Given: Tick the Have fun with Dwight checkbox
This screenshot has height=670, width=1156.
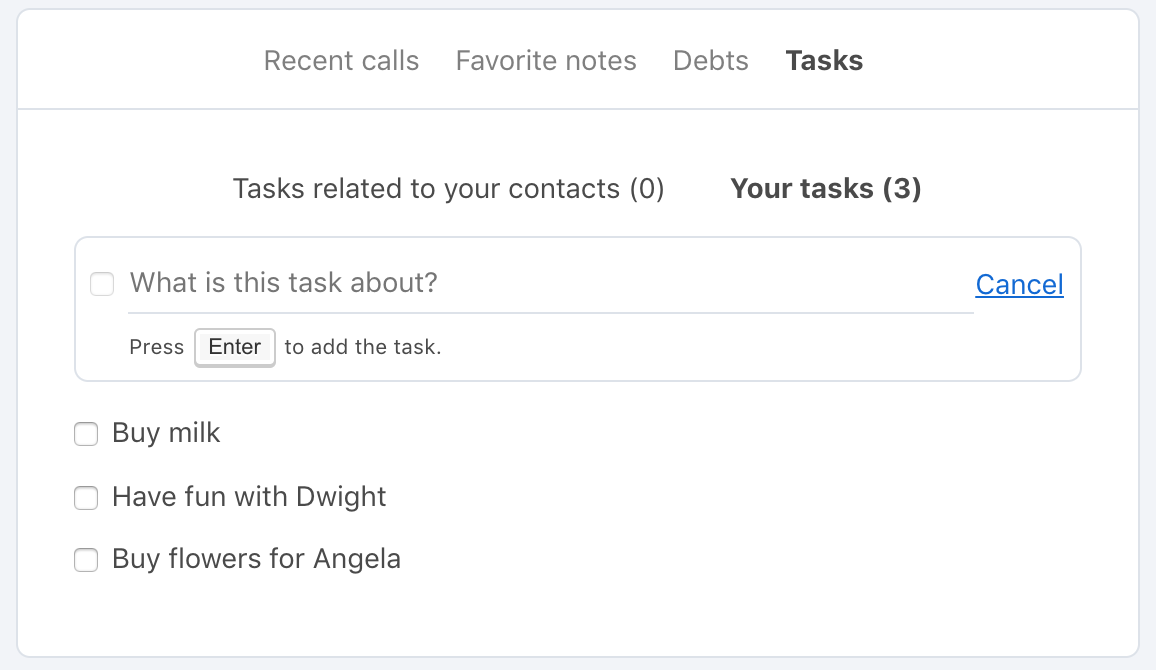Looking at the screenshot, I should click(86, 498).
